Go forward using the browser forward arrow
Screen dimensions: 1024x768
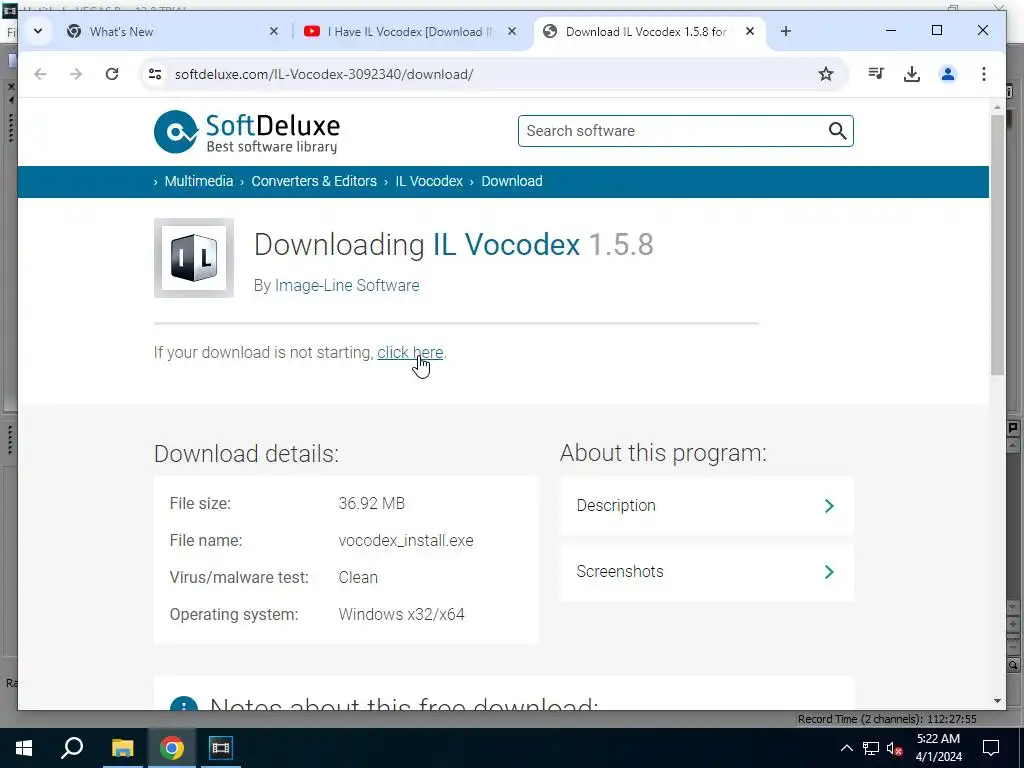pyautogui.click(x=76, y=74)
